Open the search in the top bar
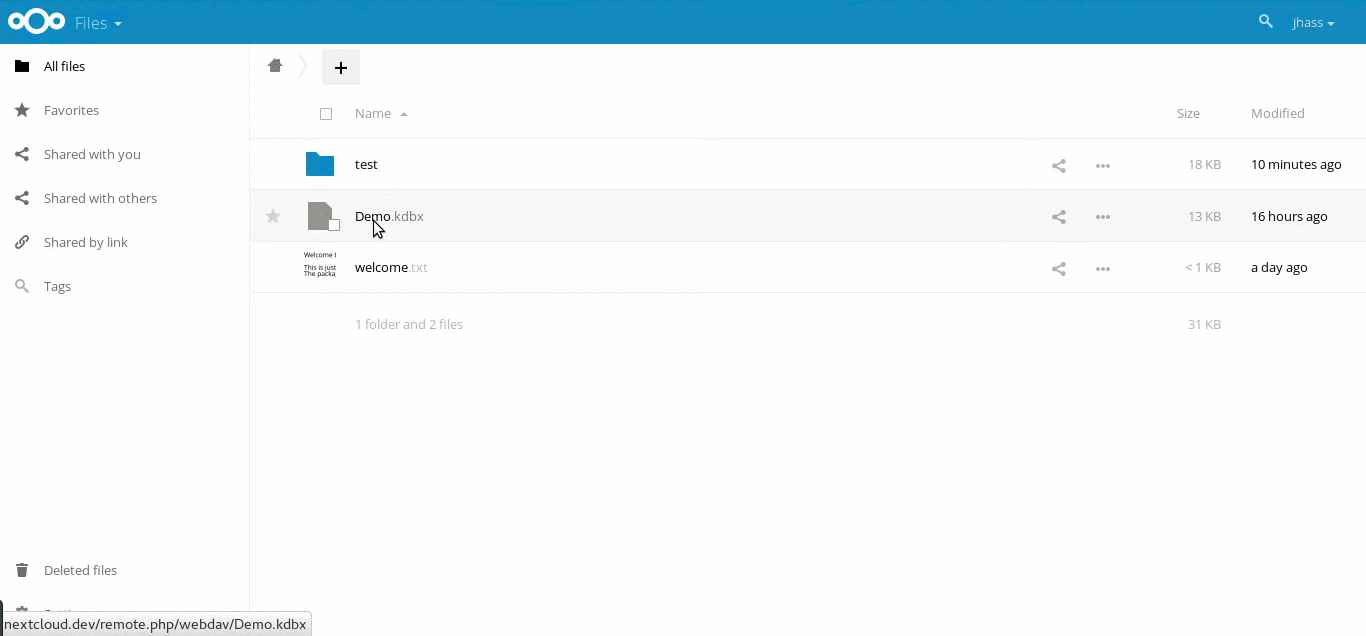The height and width of the screenshot is (636, 1366). [1266, 21]
